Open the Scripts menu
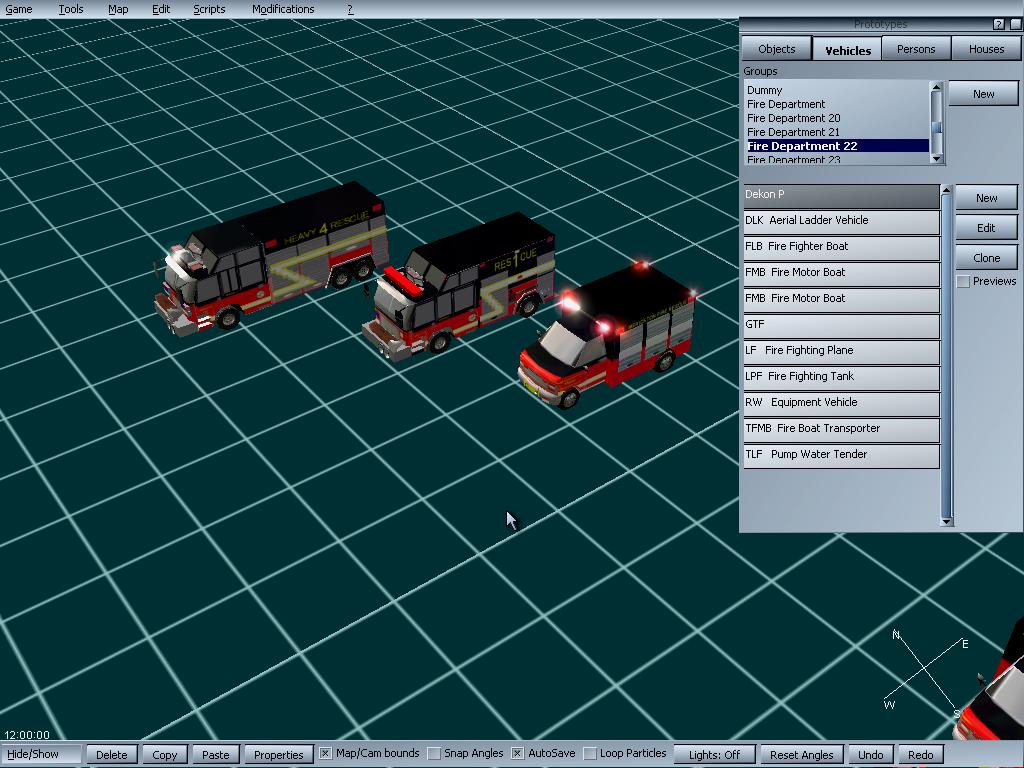 pos(209,9)
